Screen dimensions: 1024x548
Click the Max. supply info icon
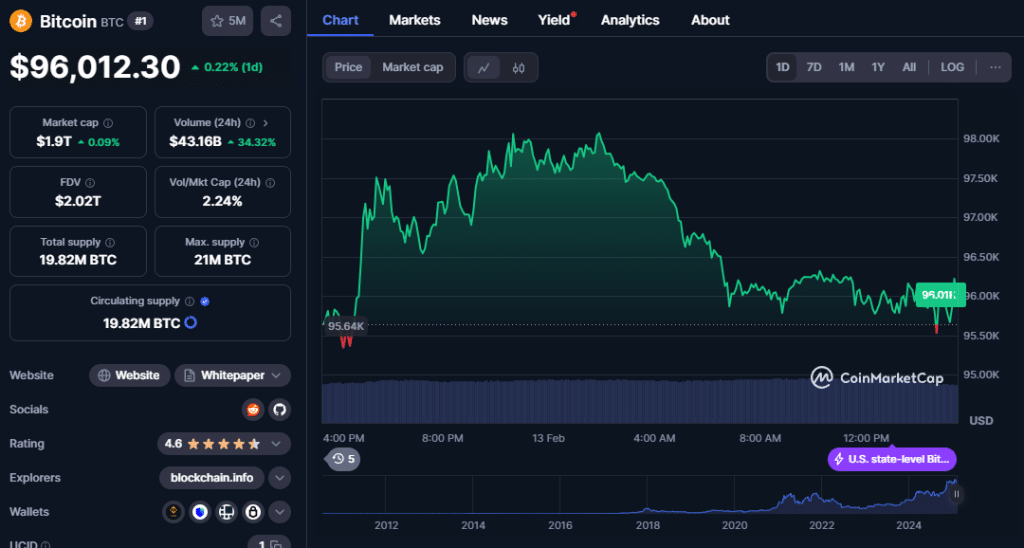coord(254,242)
